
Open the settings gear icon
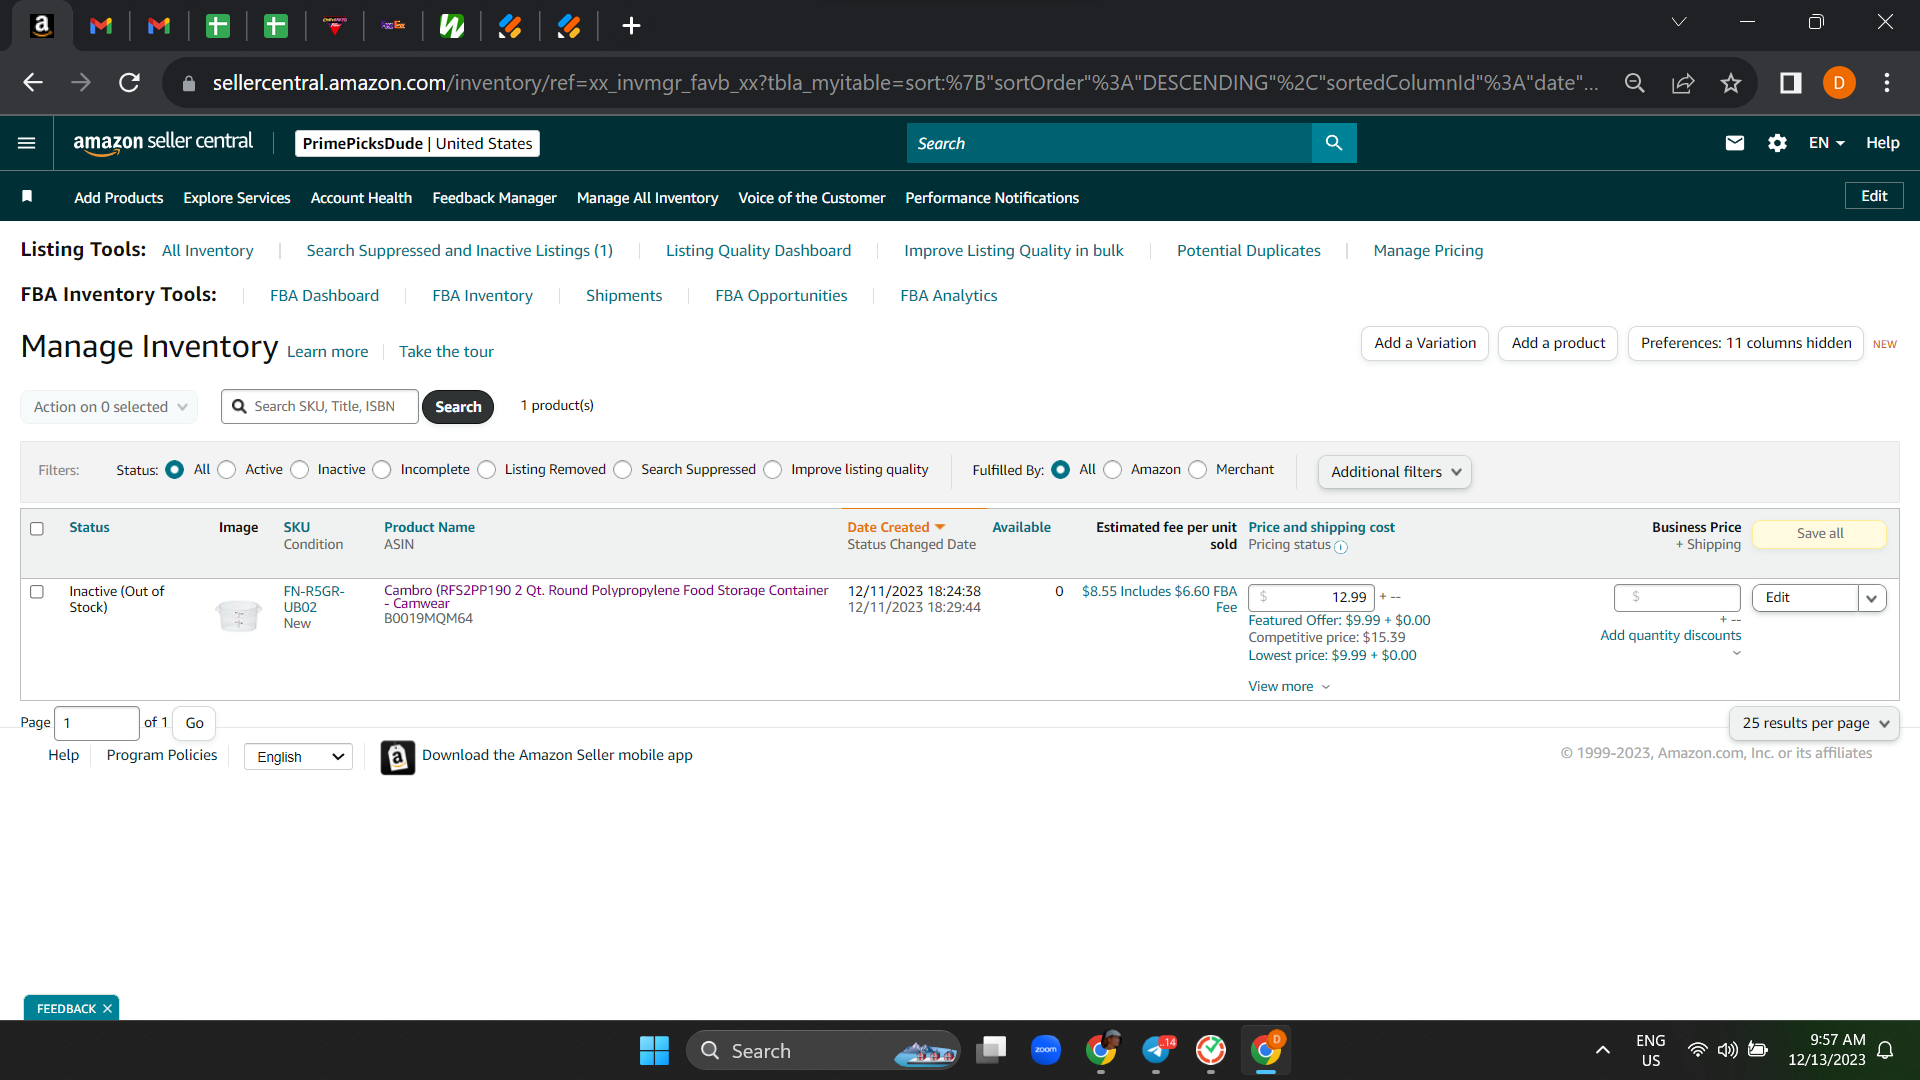pyautogui.click(x=1777, y=143)
